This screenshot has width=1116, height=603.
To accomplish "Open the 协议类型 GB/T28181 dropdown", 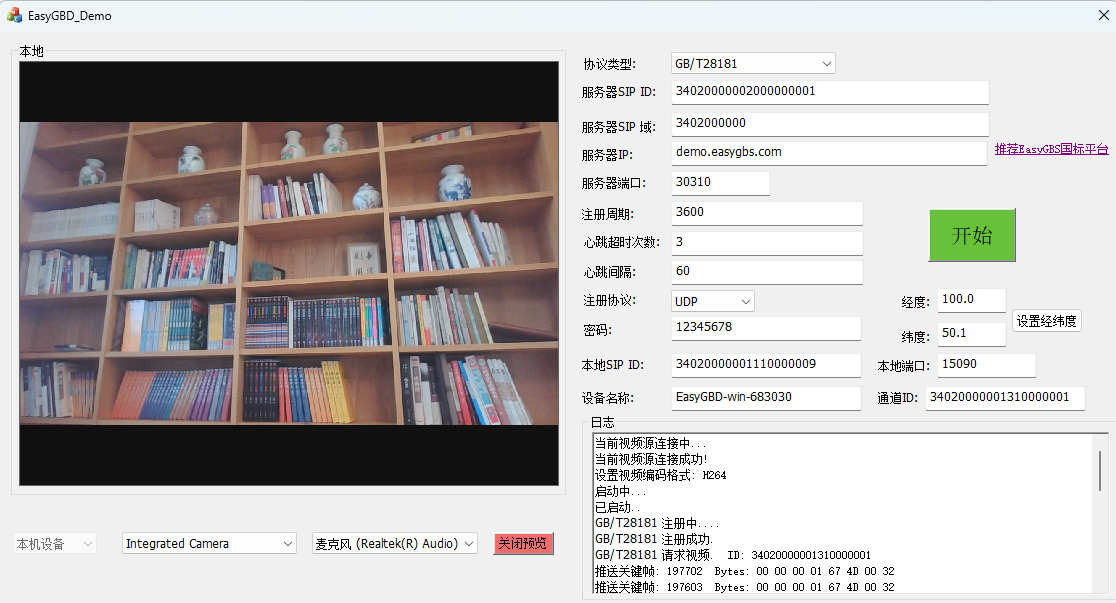I will 753,64.
